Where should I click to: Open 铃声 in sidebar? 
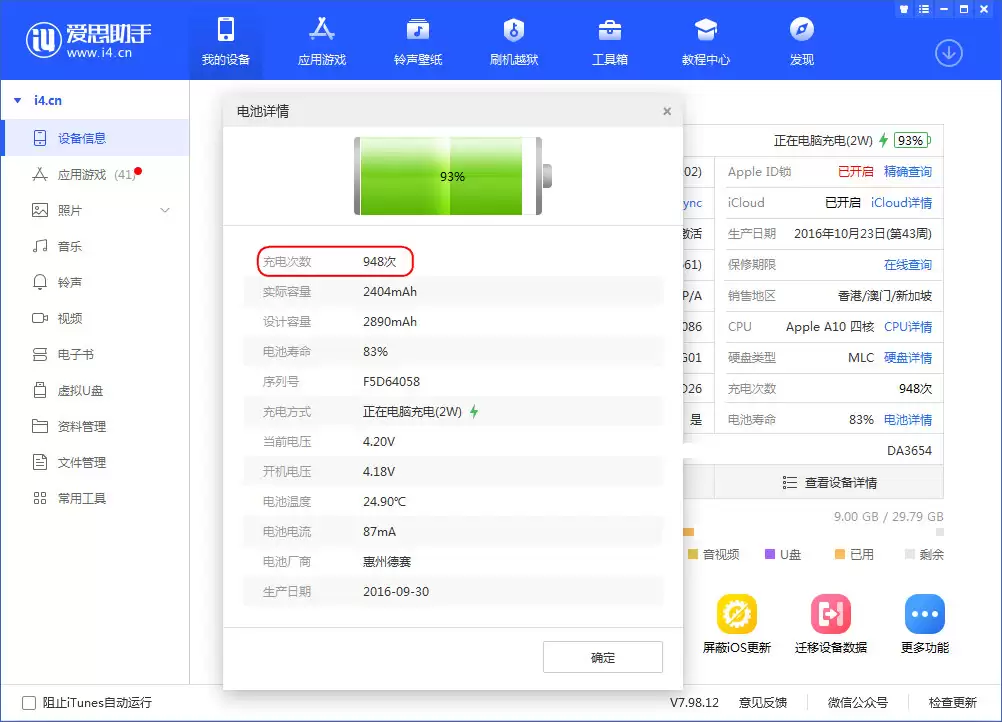(96, 282)
